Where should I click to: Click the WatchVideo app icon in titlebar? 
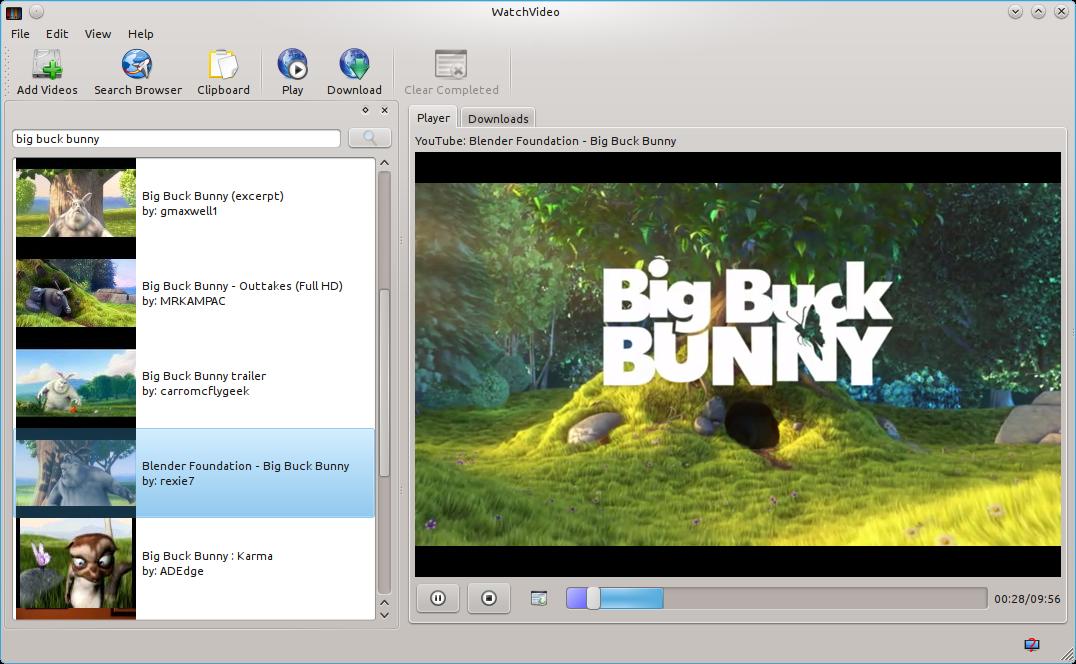(x=14, y=12)
